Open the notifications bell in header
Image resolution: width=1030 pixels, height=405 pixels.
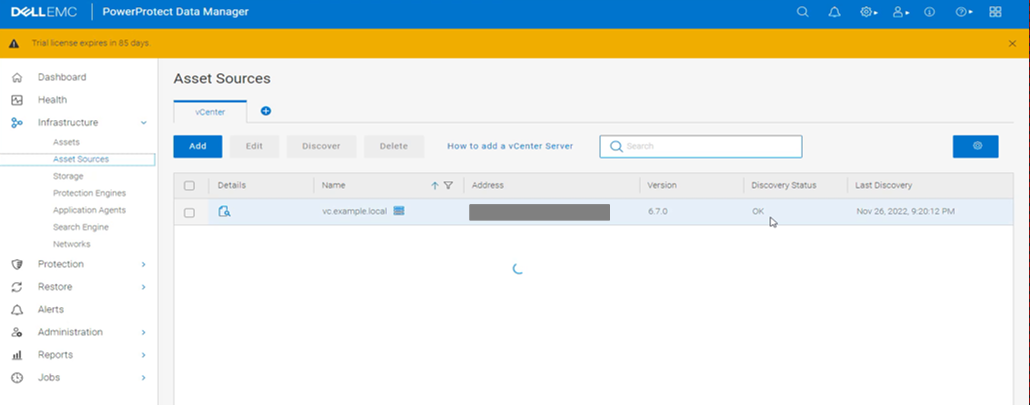[x=834, y=12]
